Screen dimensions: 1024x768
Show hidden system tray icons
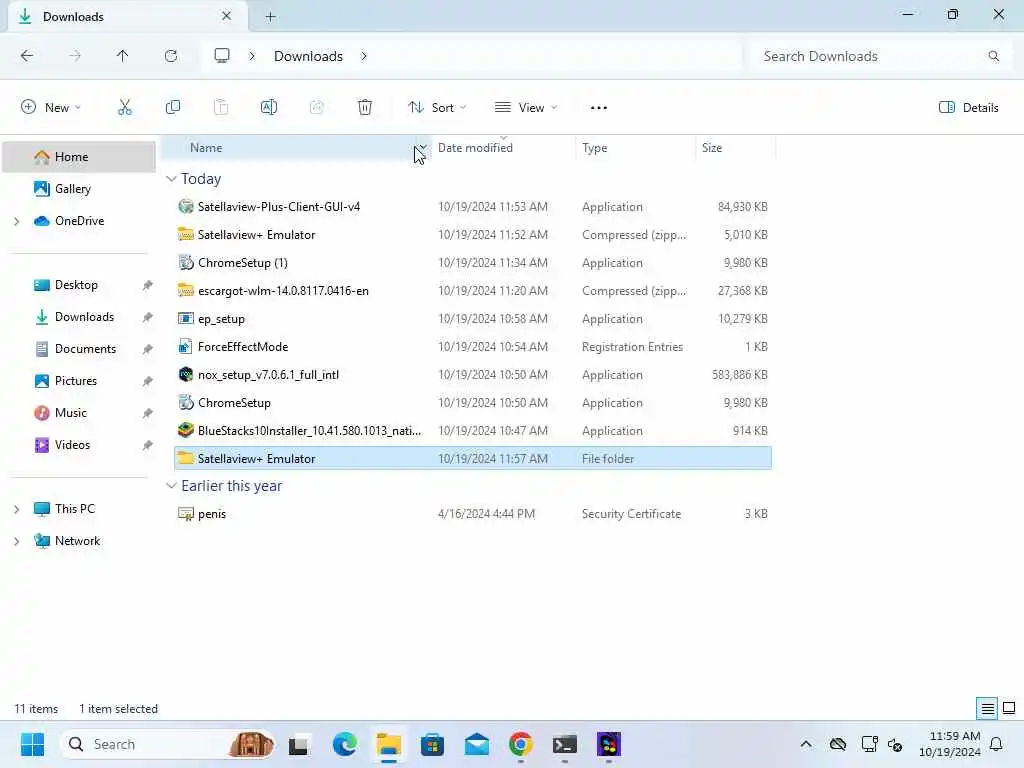pyautogui.click(x=806, y=744)
